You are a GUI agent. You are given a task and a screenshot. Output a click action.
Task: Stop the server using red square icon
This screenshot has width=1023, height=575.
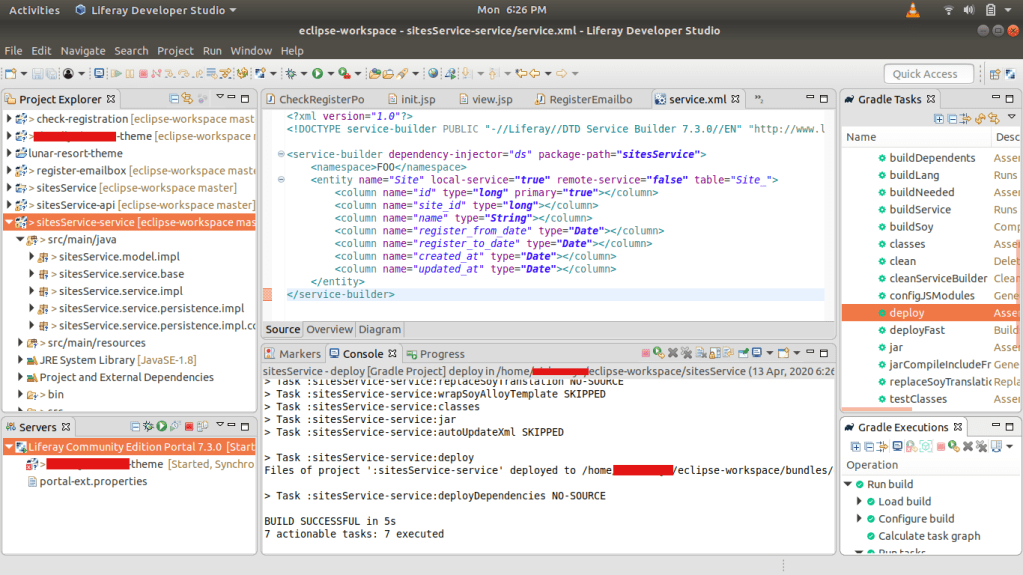click(188, 427)
